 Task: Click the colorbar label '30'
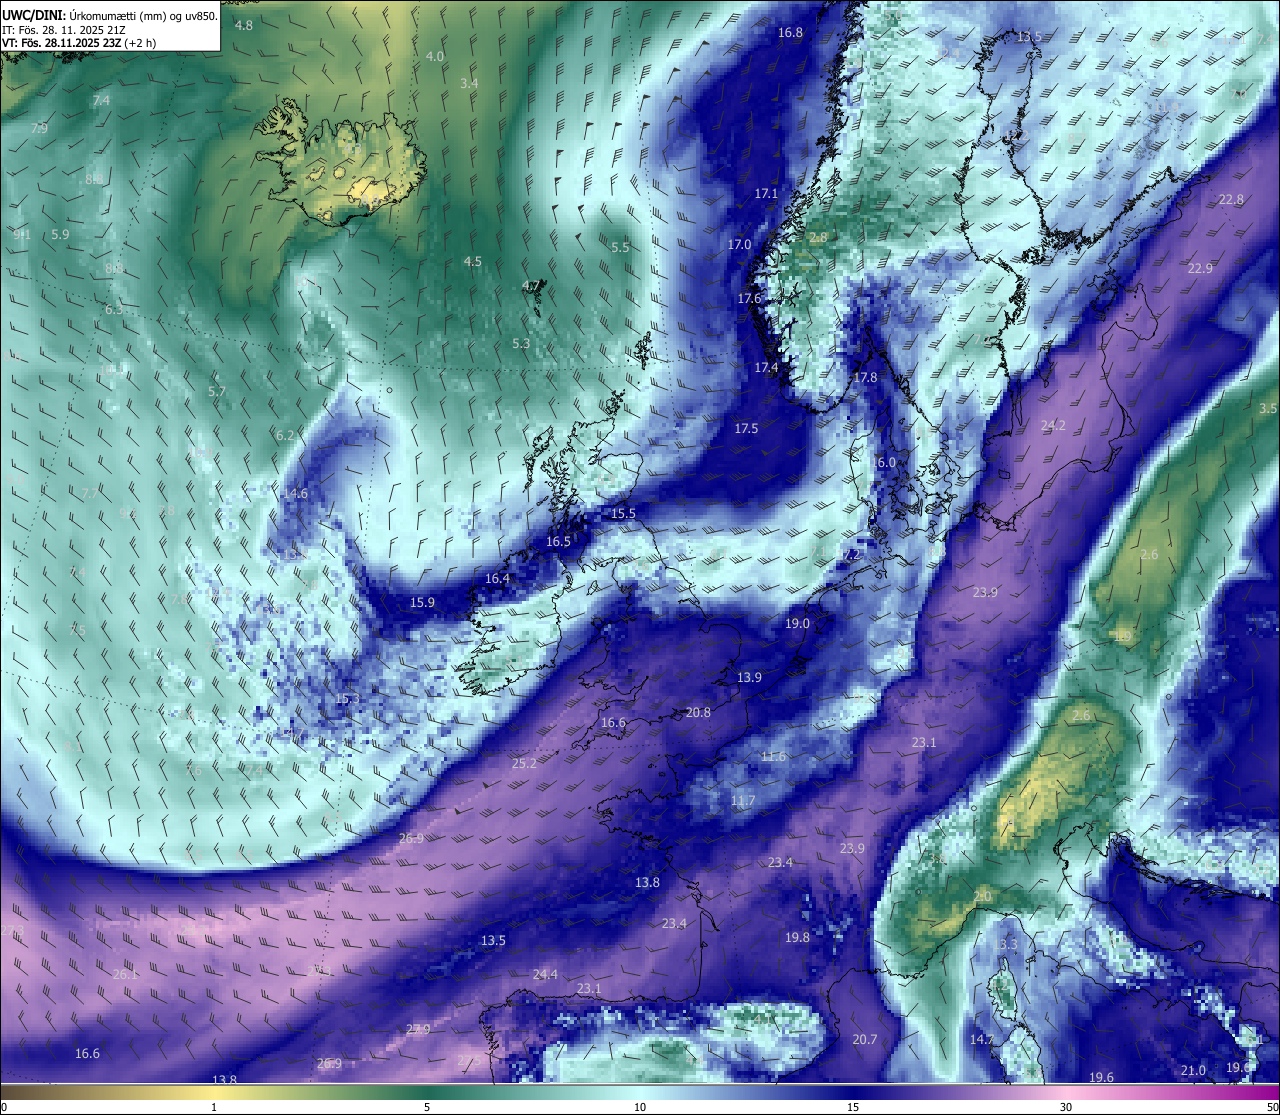coord(1066,1107)
